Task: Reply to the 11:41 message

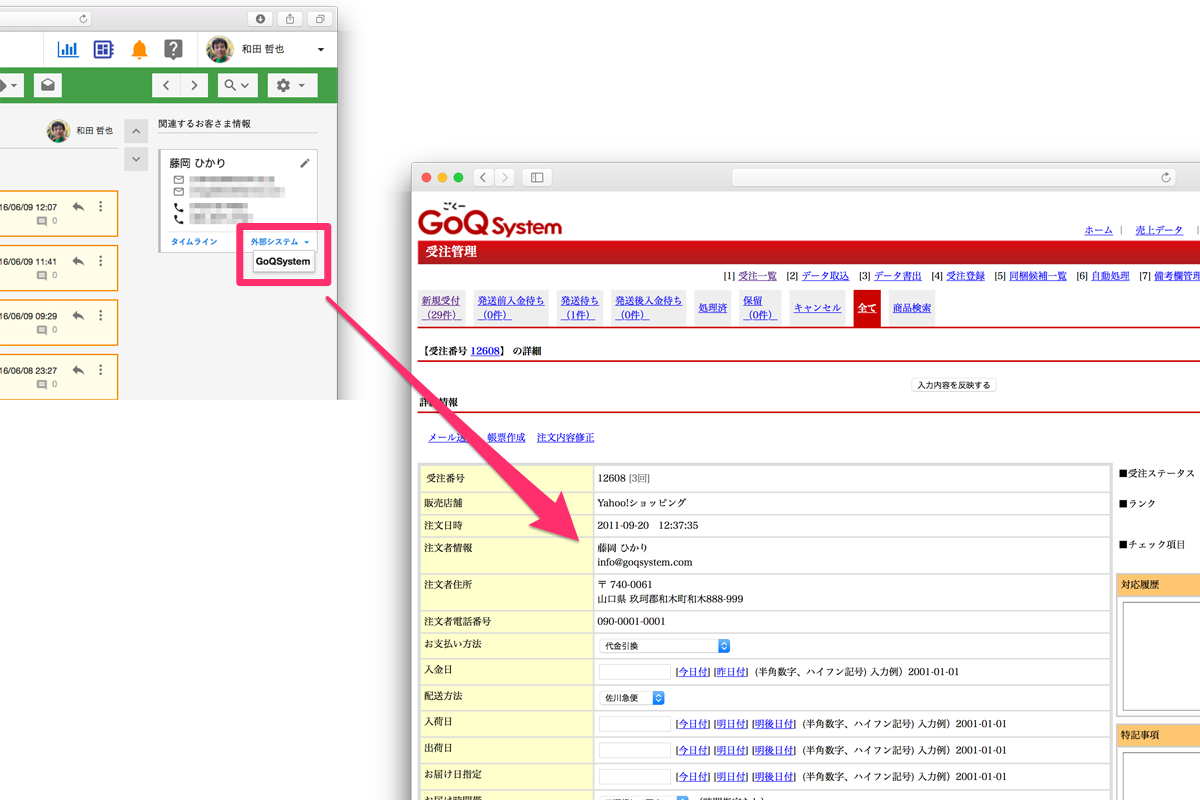Action: pos(78,260)
